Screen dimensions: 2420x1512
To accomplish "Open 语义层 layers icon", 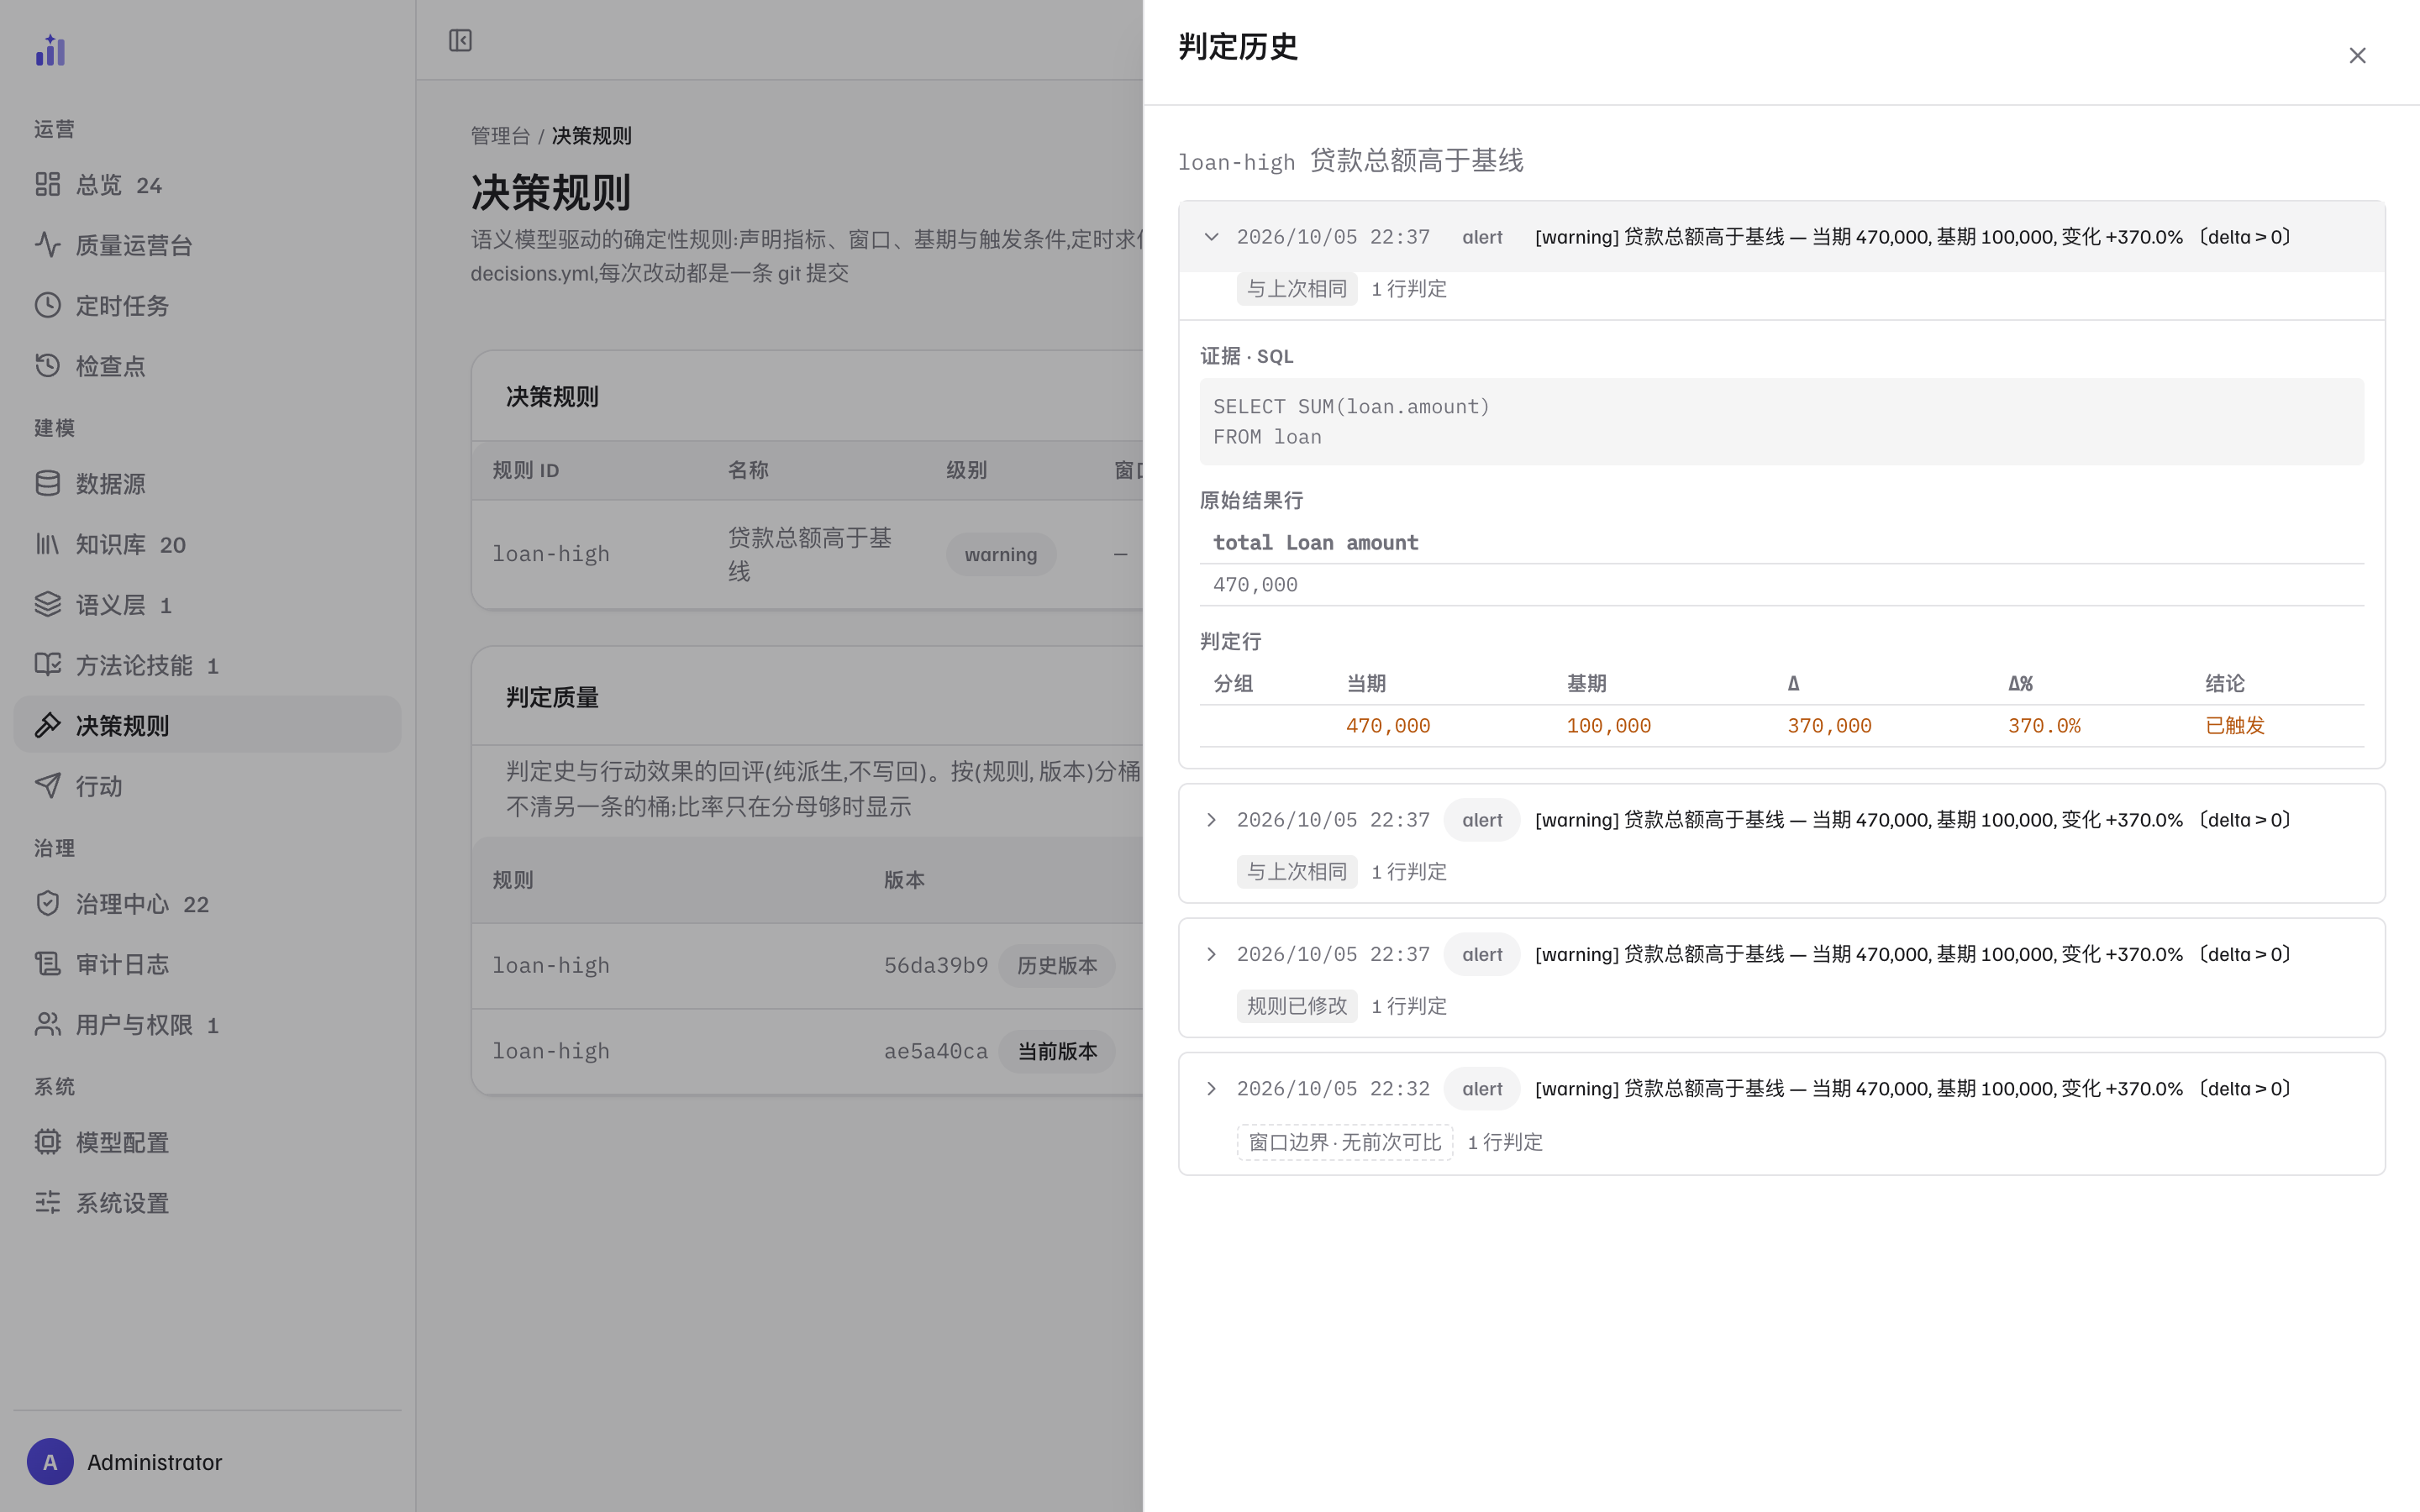I will (x=47, y=604).
